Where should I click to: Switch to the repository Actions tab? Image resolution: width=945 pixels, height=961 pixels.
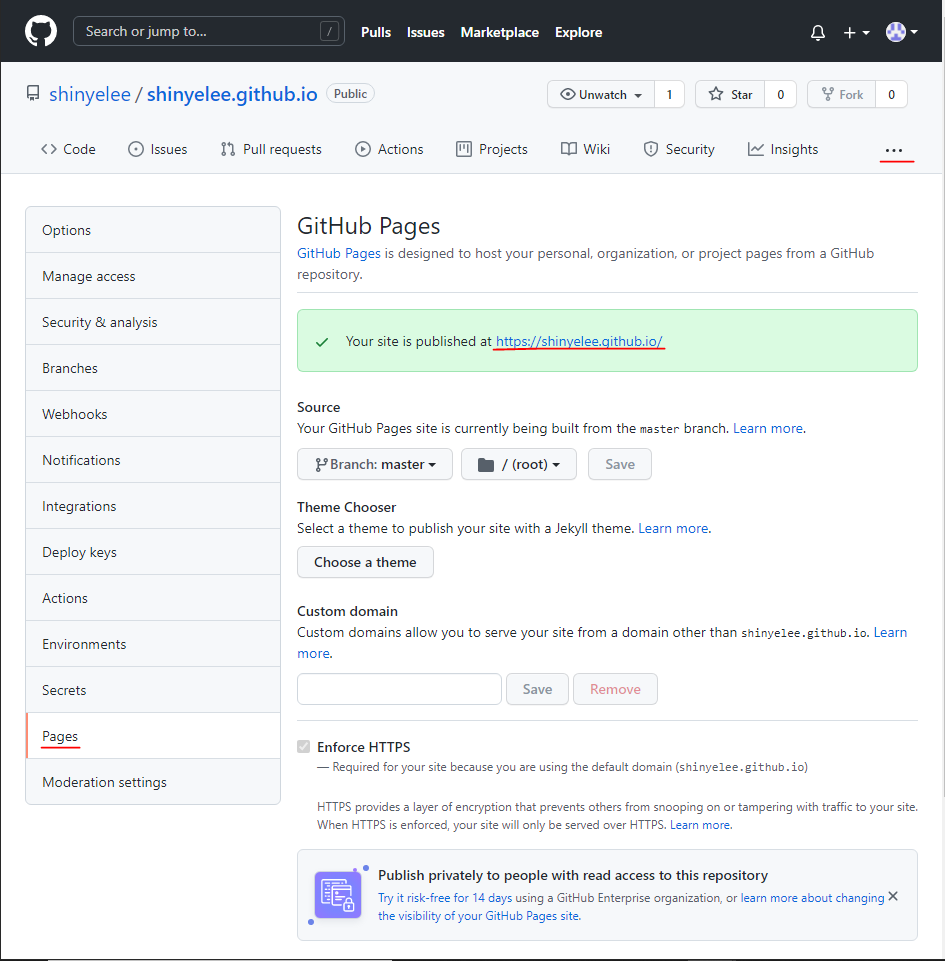click(x=389, y=150)
